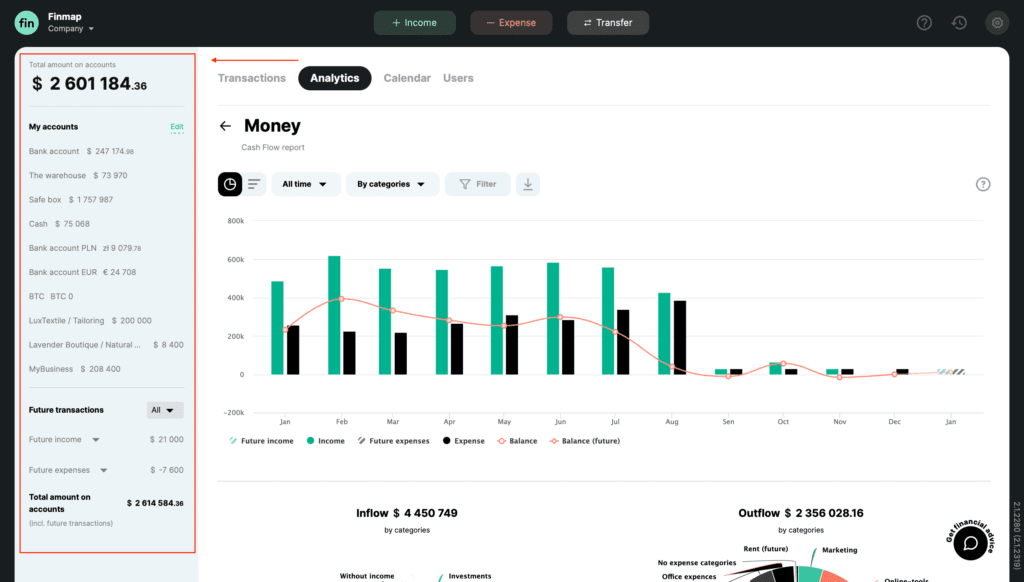Click the Income button in the top bar
This screenshot has width=1024, height=582.
click(414, 22)
